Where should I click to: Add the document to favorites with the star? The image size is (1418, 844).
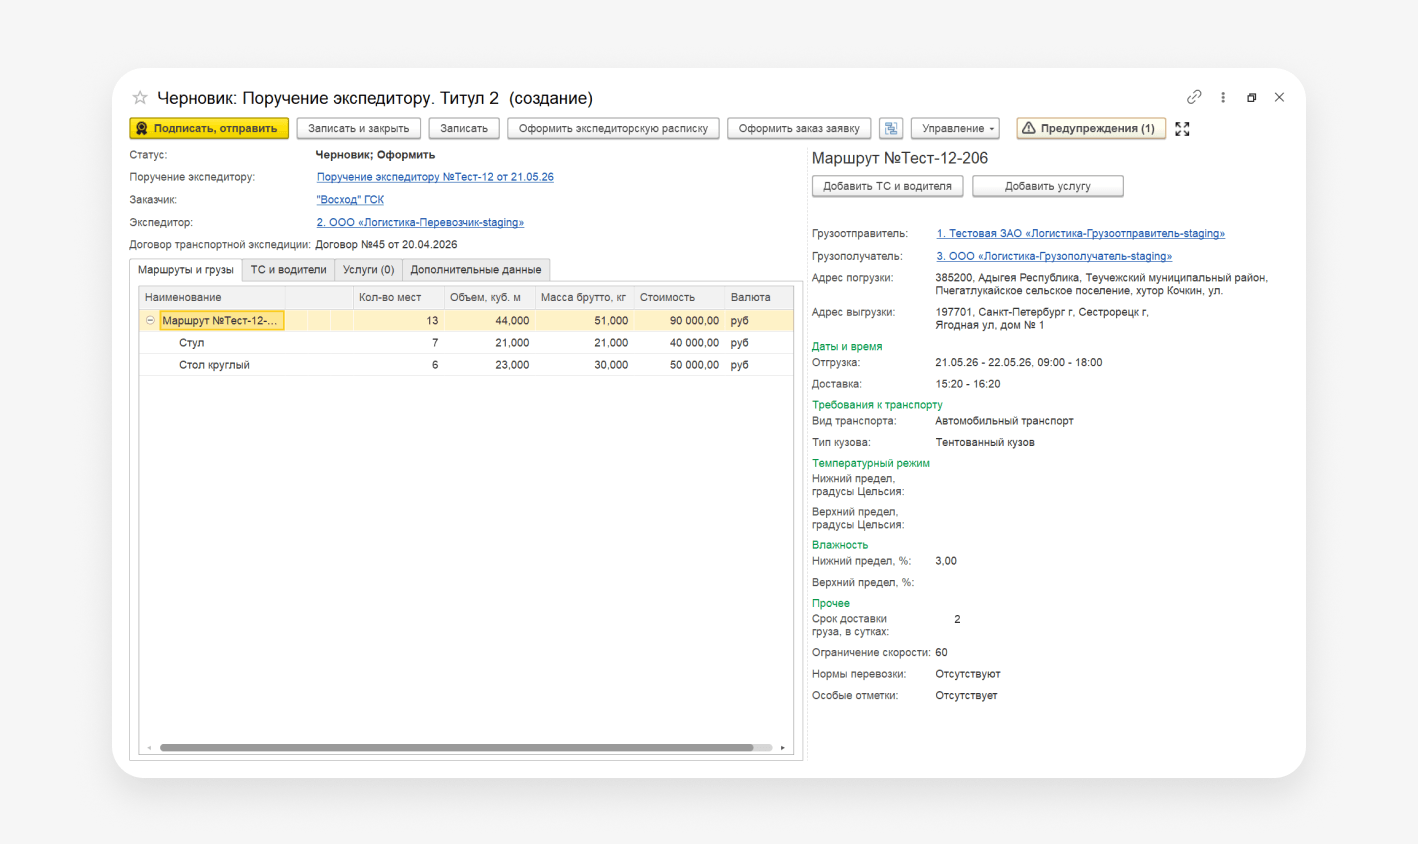coord(140,98)
